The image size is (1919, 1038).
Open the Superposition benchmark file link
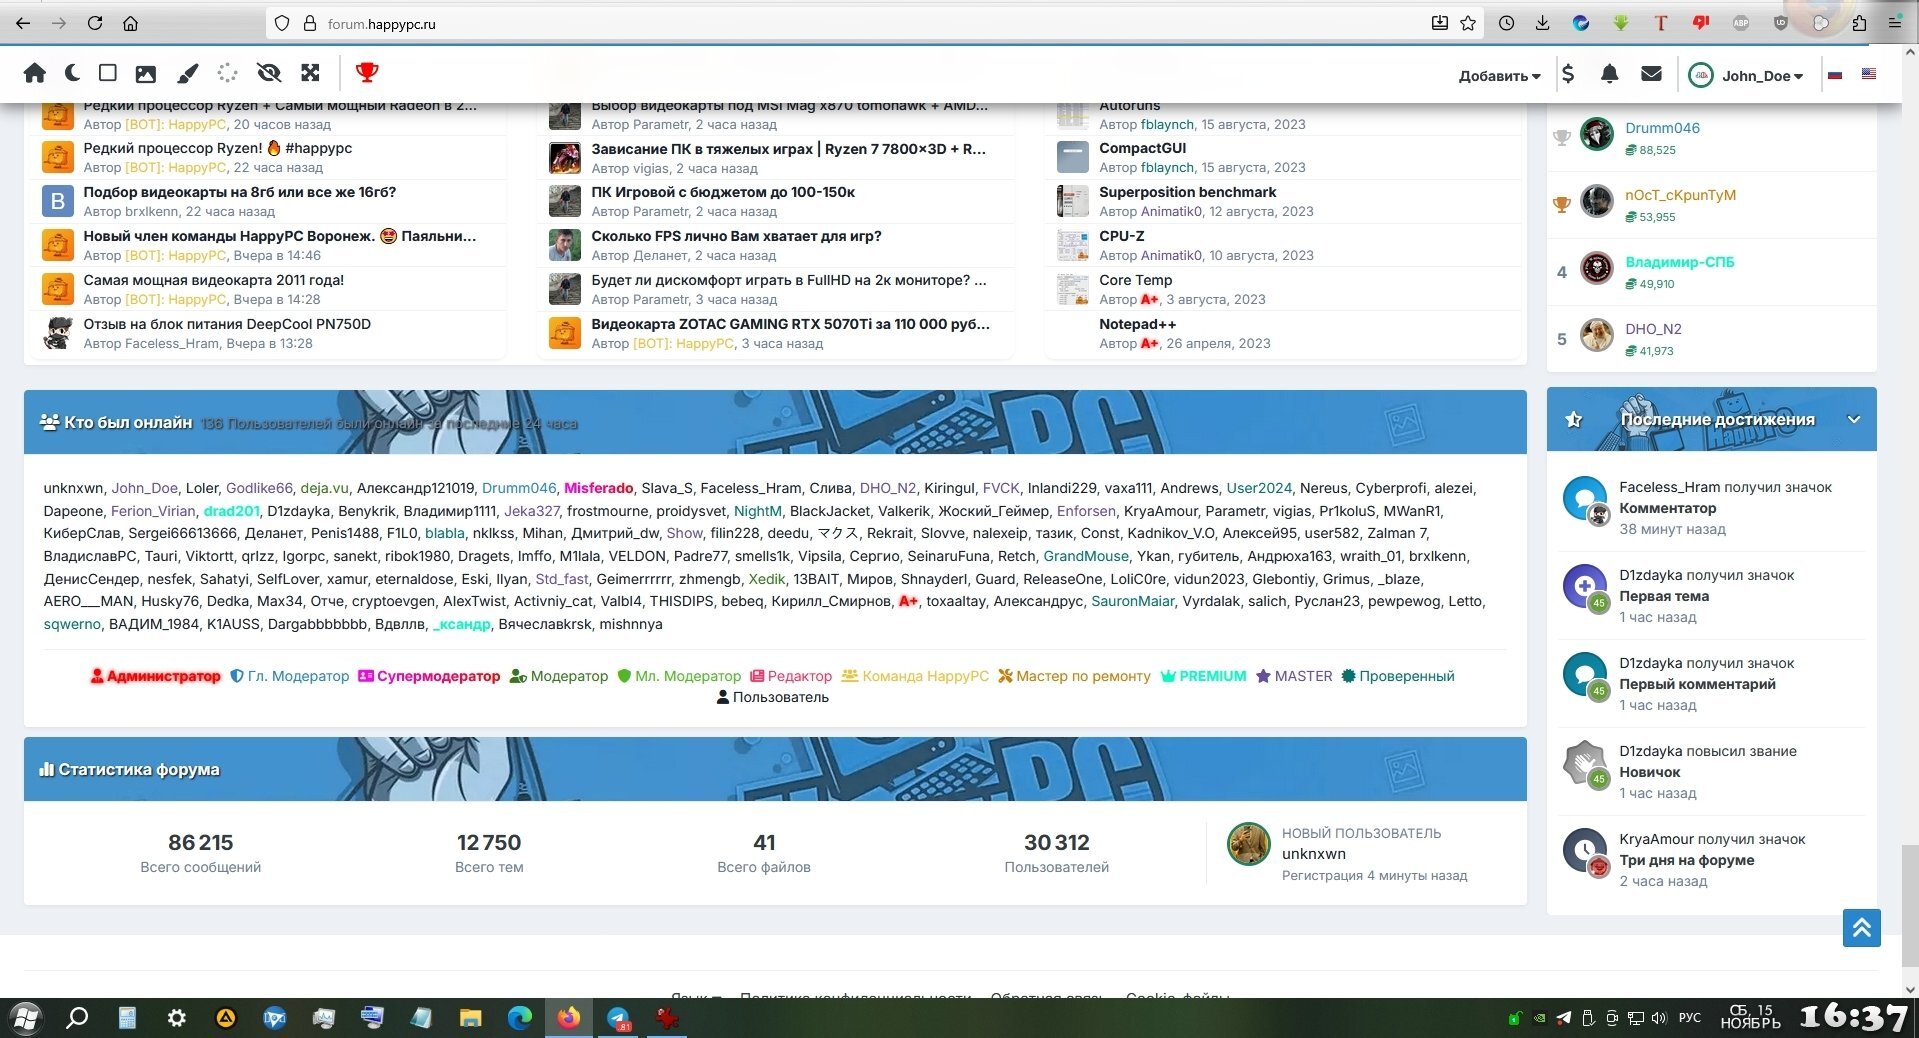pyautogui.click(x=1187, y=192)
